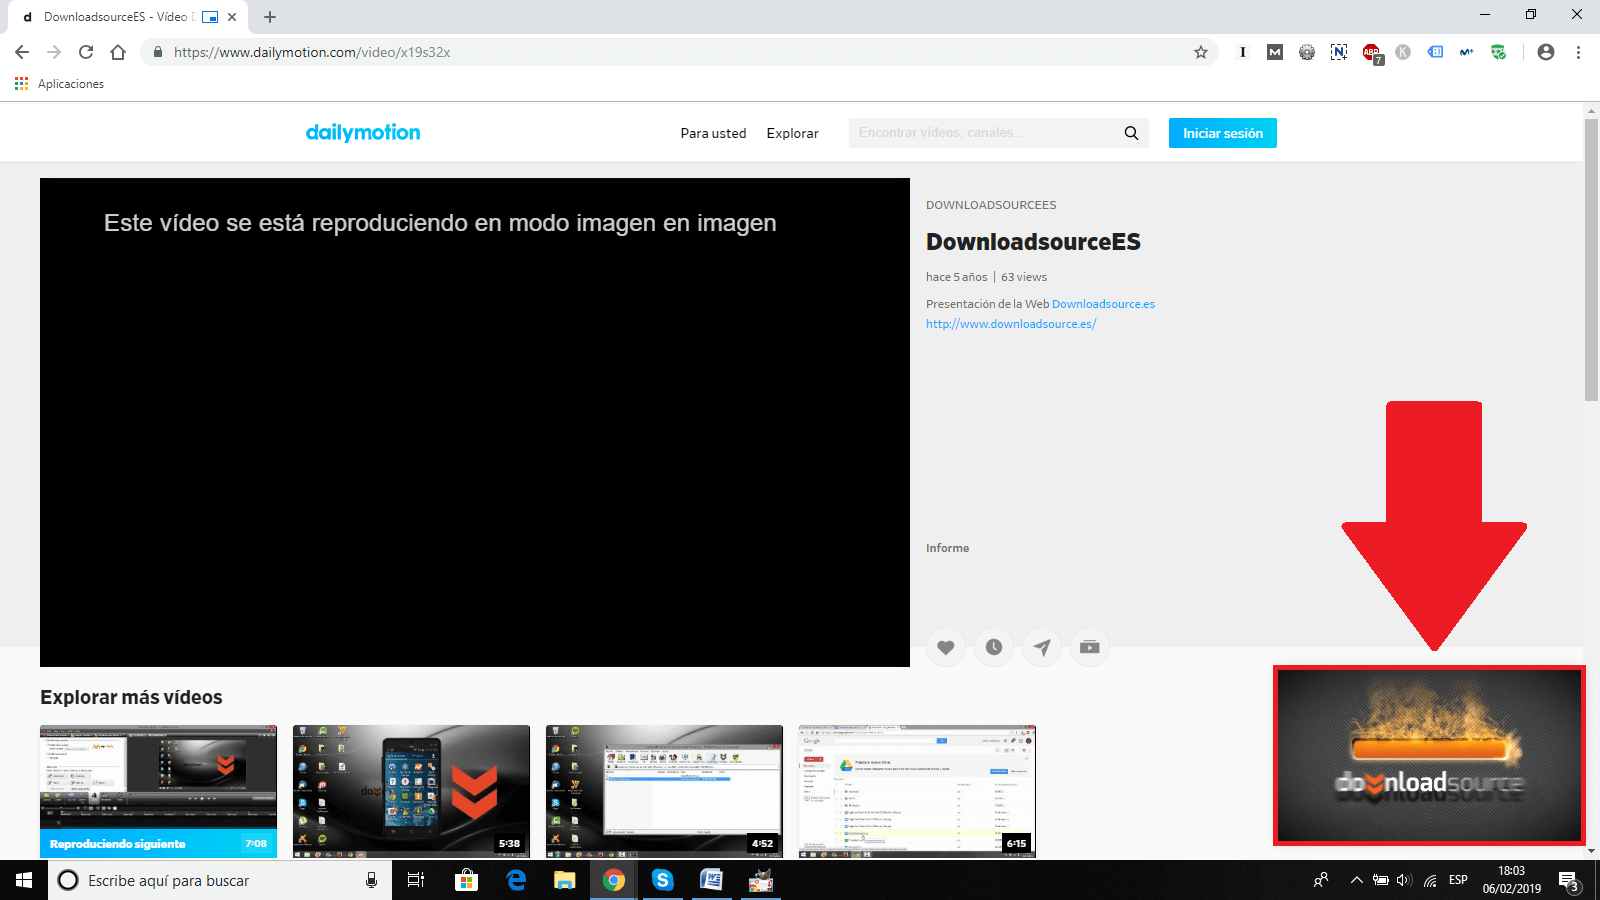
Task: Open Windows Start menu
Action: (24, 880)
